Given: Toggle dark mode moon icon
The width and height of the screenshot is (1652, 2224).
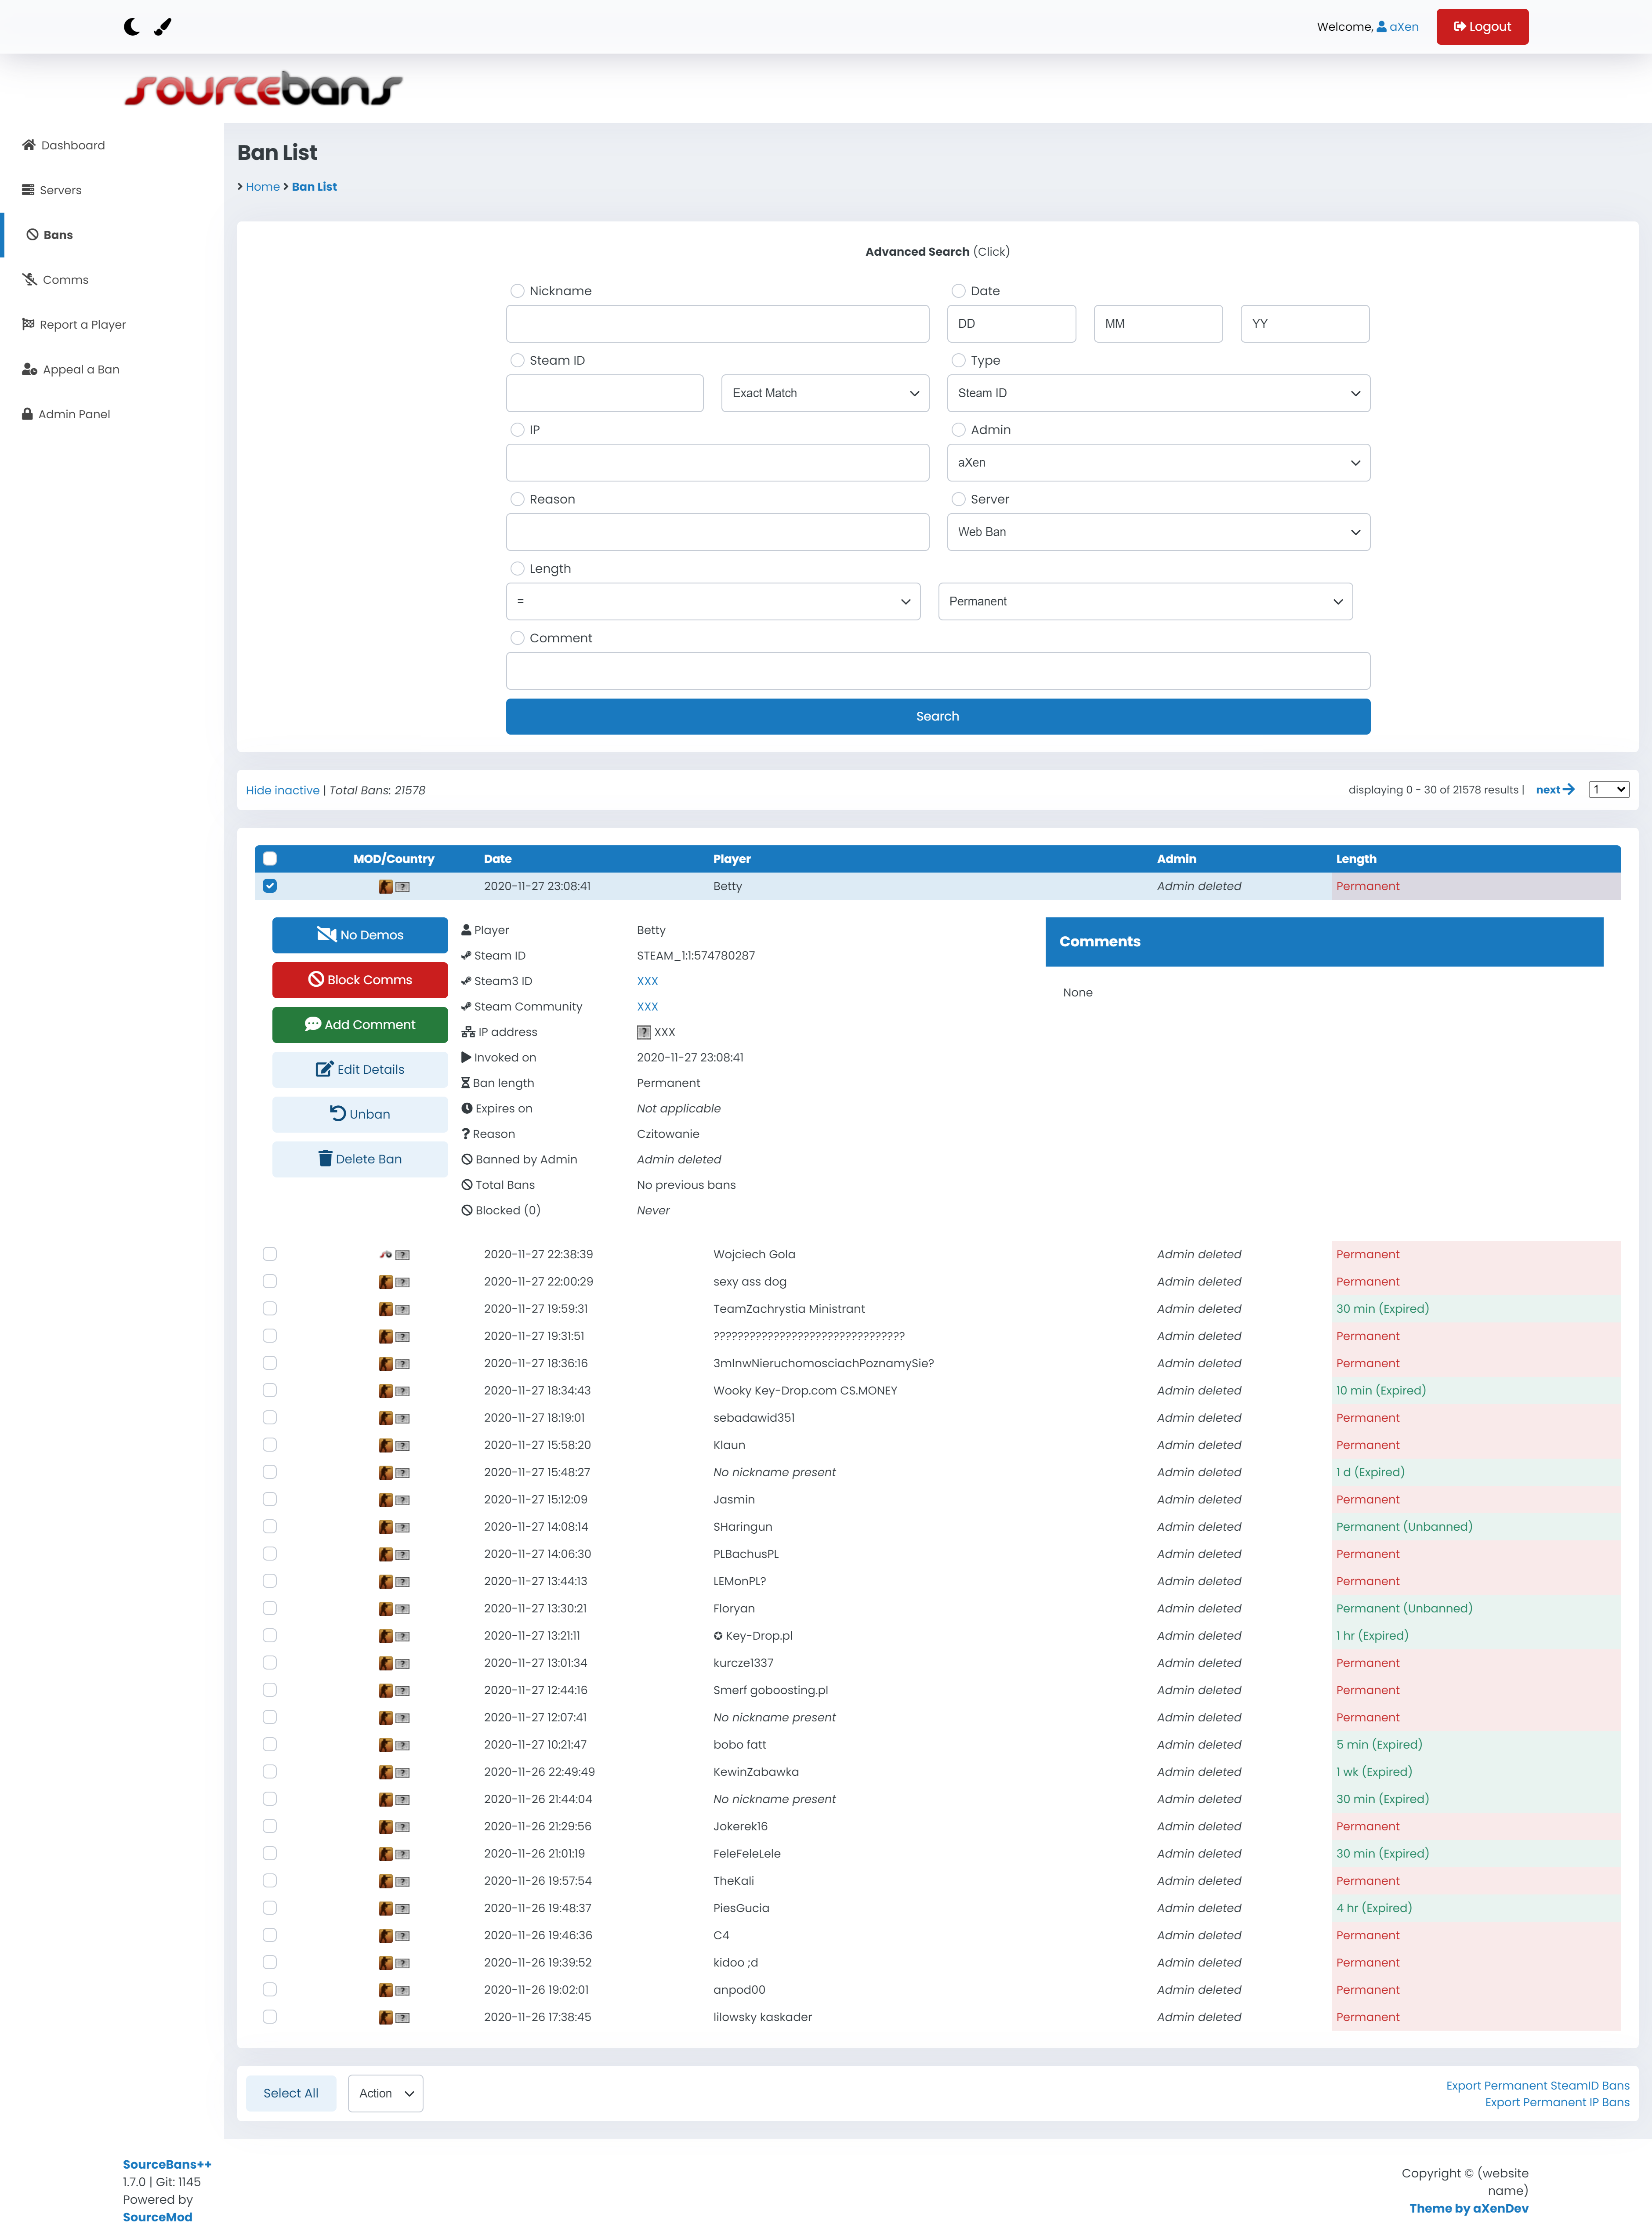Looking at the screenshot, I should [x=131, y=27].
